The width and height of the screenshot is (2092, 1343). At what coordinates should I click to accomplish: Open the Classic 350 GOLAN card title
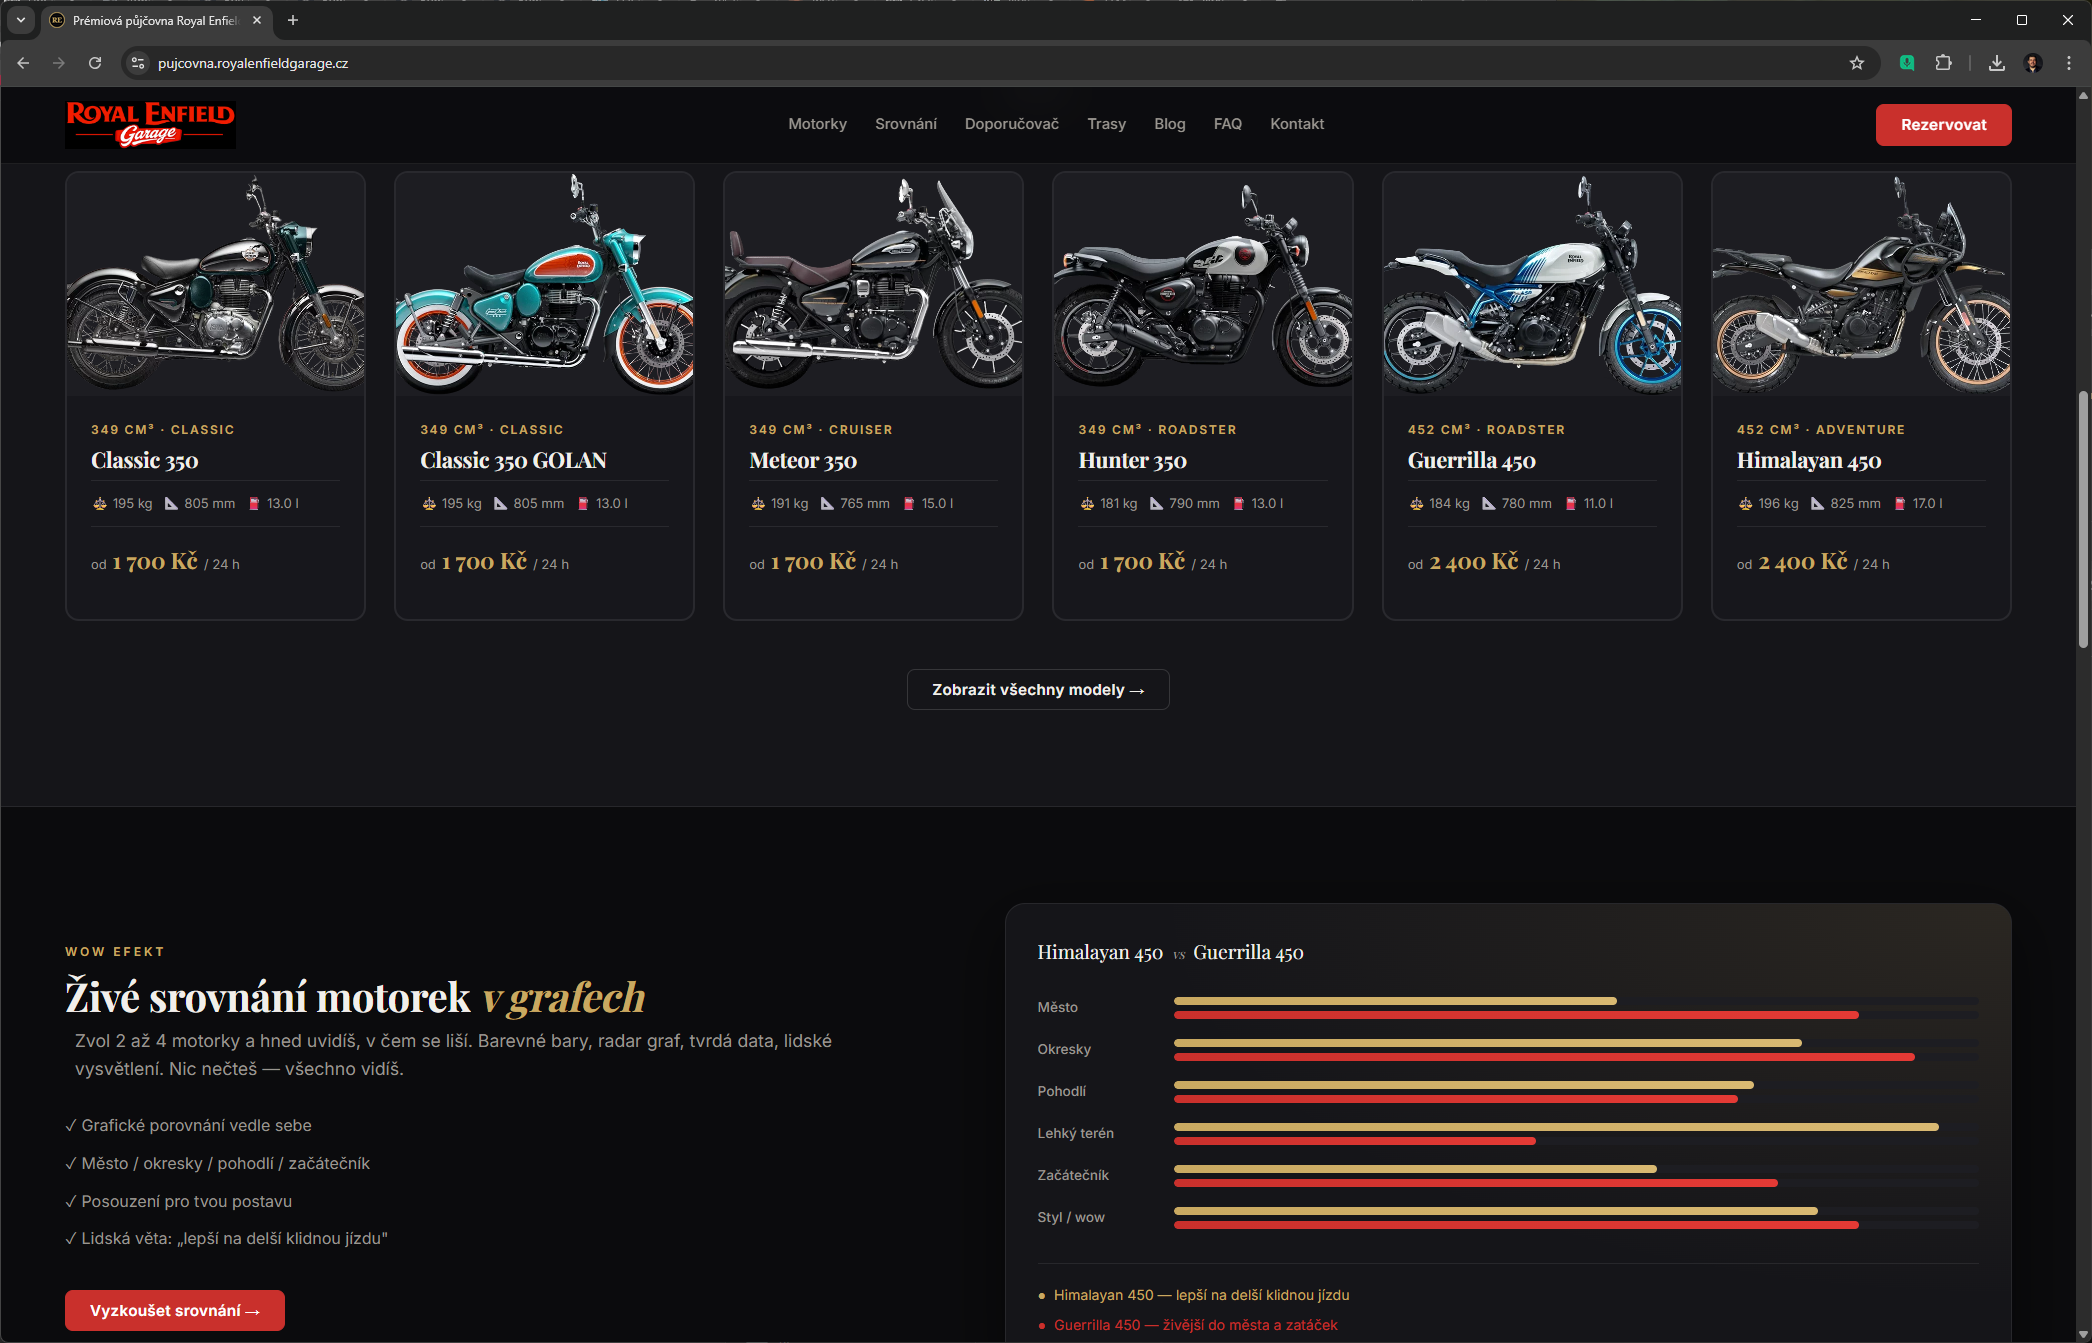513,461
